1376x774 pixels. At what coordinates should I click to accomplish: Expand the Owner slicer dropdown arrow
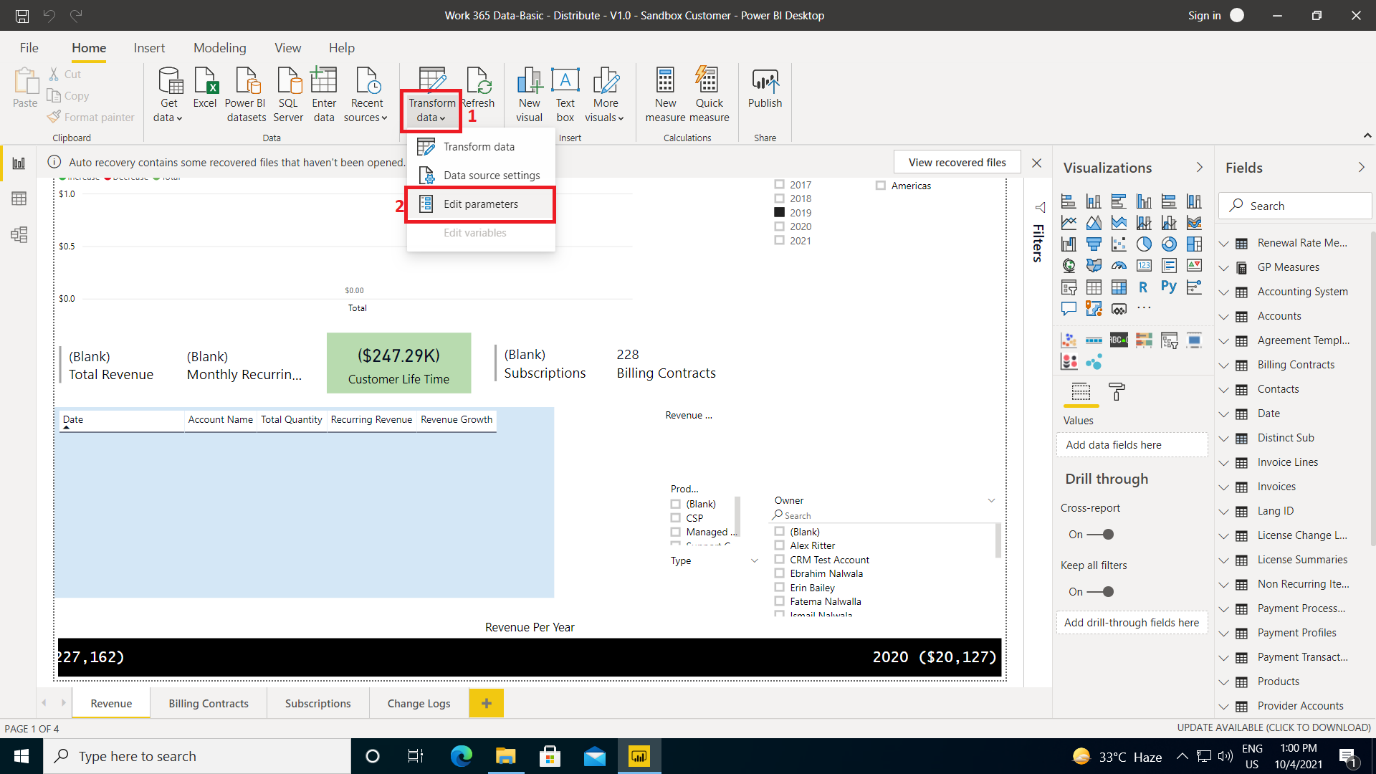pyautogui.click(x=991, y=501)
